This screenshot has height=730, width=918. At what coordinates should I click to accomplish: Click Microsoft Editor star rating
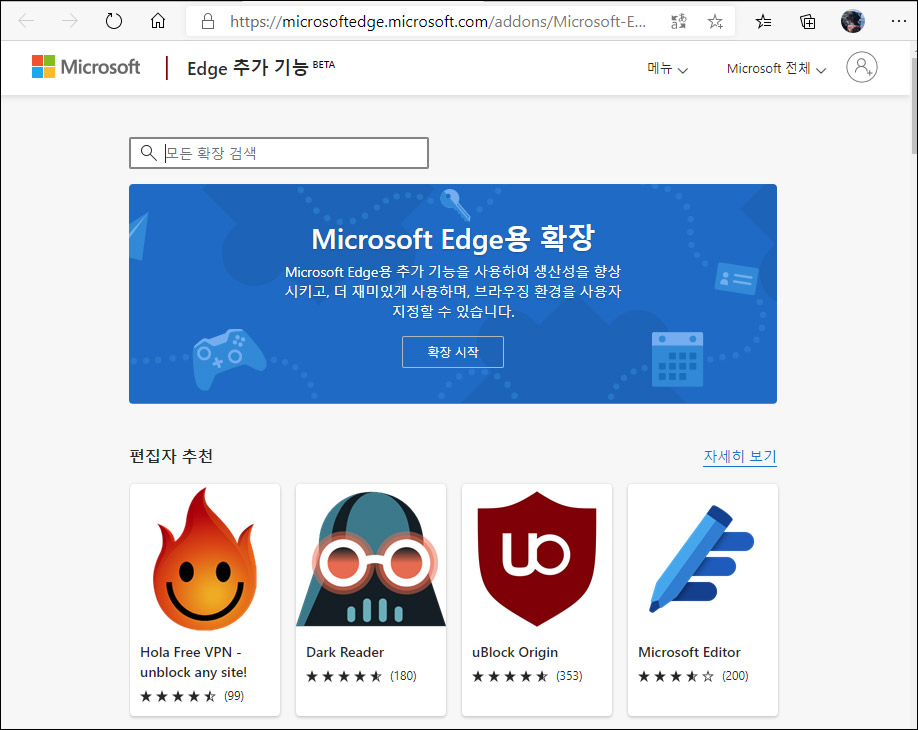click(x=676, y=676)
